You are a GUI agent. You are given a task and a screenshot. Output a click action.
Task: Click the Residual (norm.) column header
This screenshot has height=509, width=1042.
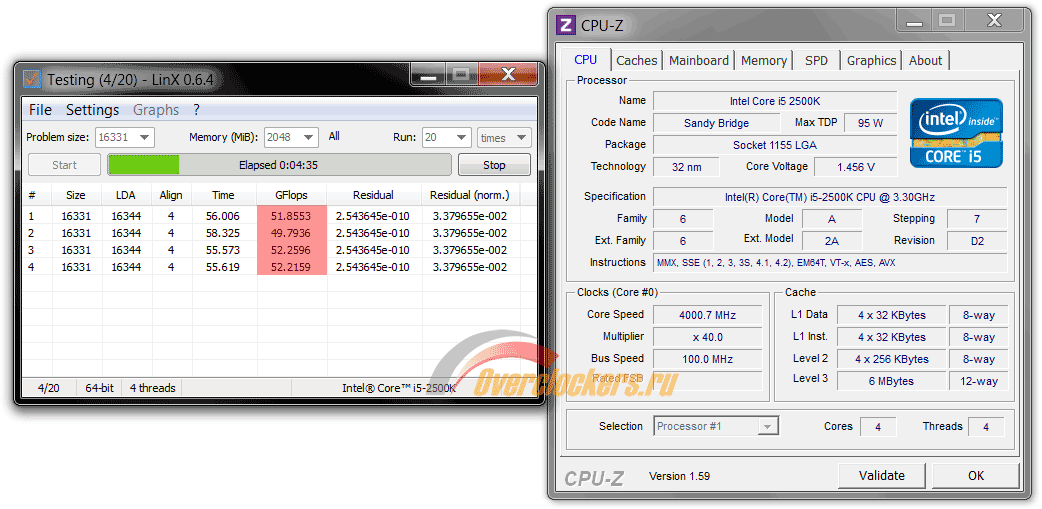pos(469,195)
